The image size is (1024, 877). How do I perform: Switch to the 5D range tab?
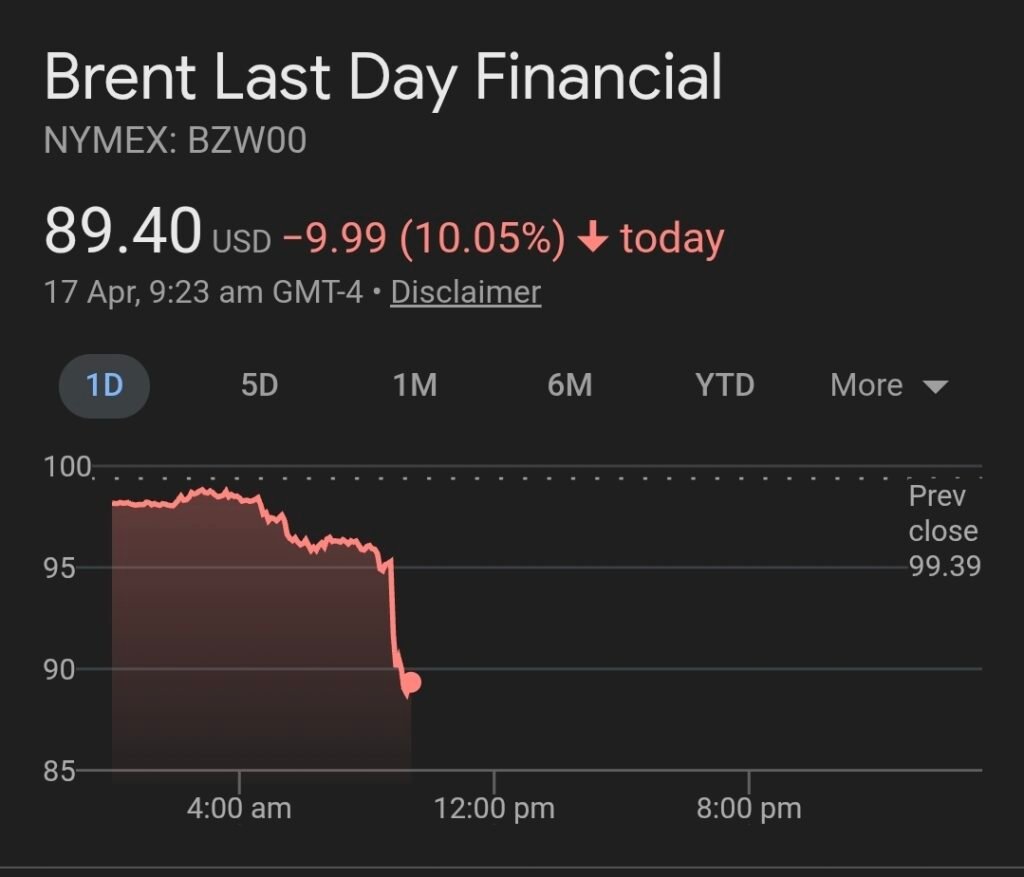(x=259, y=385)
